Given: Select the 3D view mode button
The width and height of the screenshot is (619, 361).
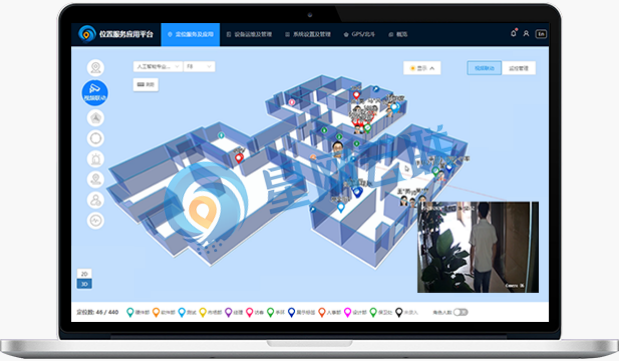Looking at the screenshot, I should click(84, 284).
